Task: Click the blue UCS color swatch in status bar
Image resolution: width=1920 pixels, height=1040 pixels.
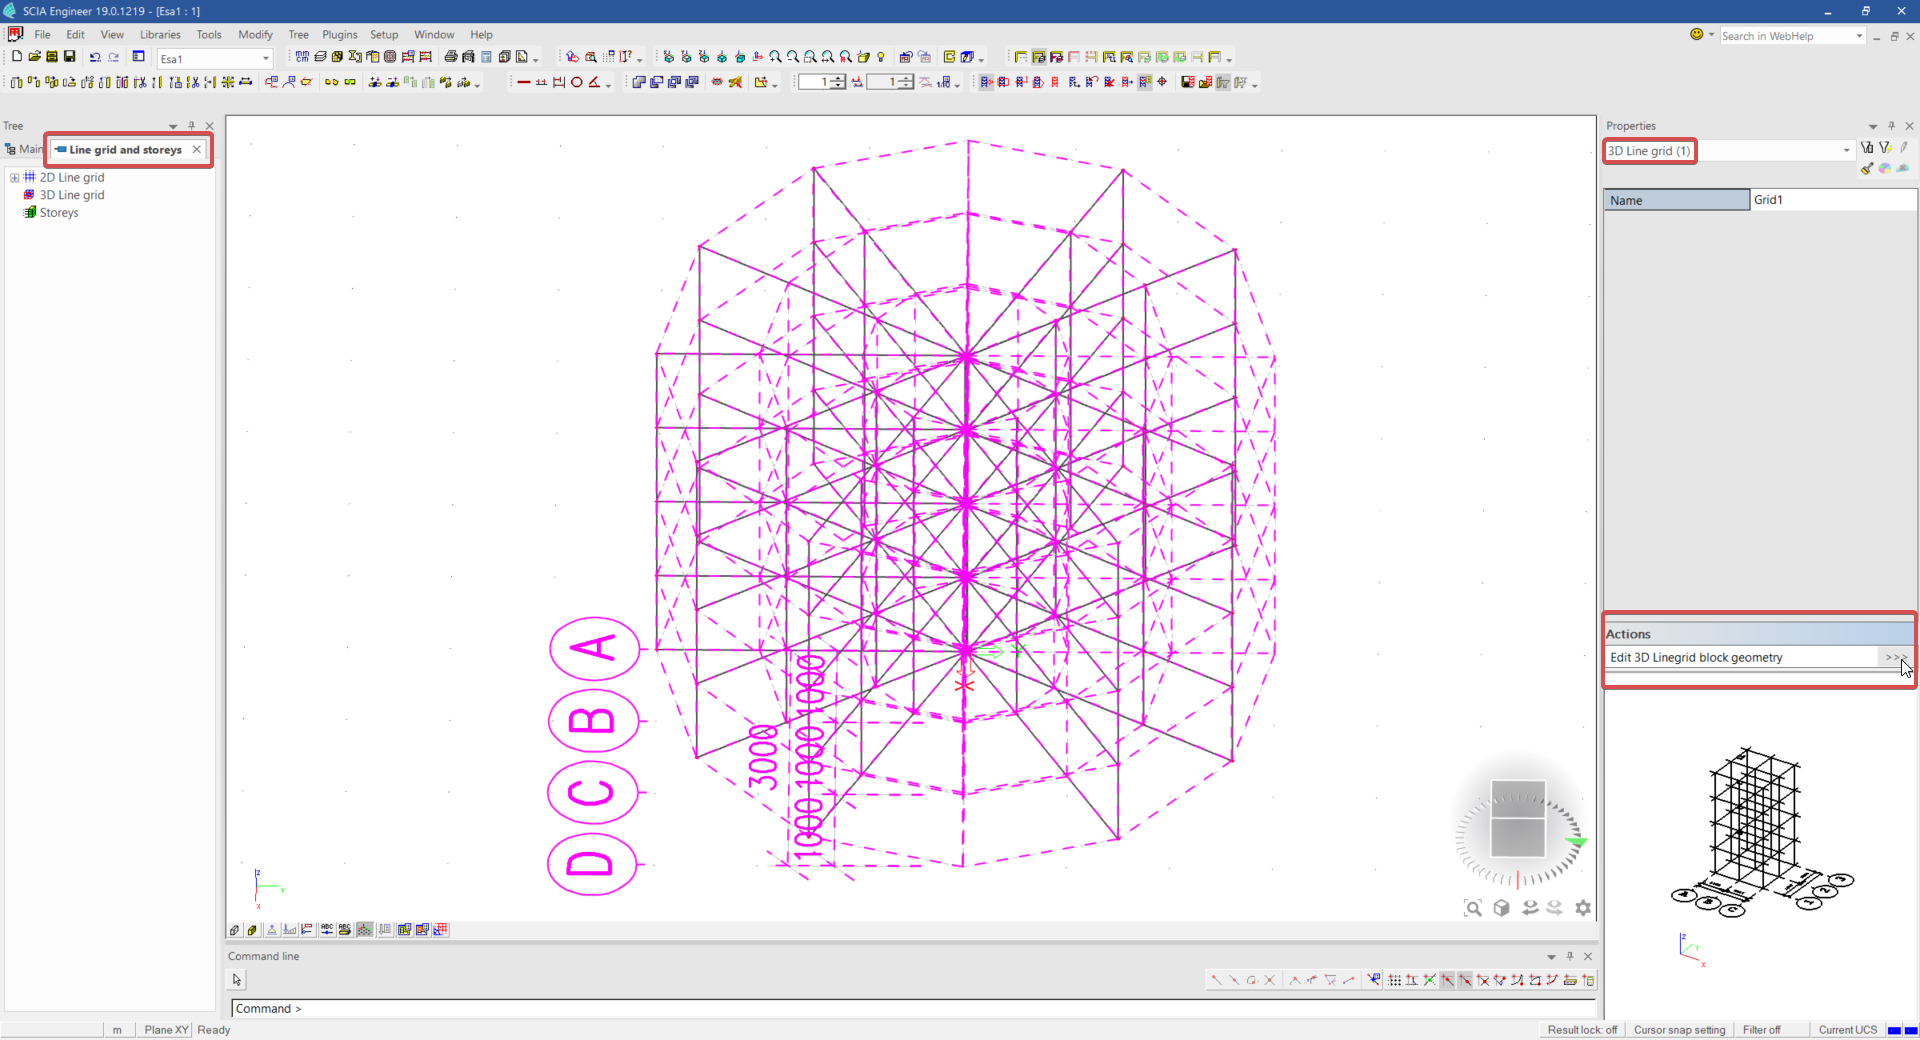Action: [1893, 1030]
